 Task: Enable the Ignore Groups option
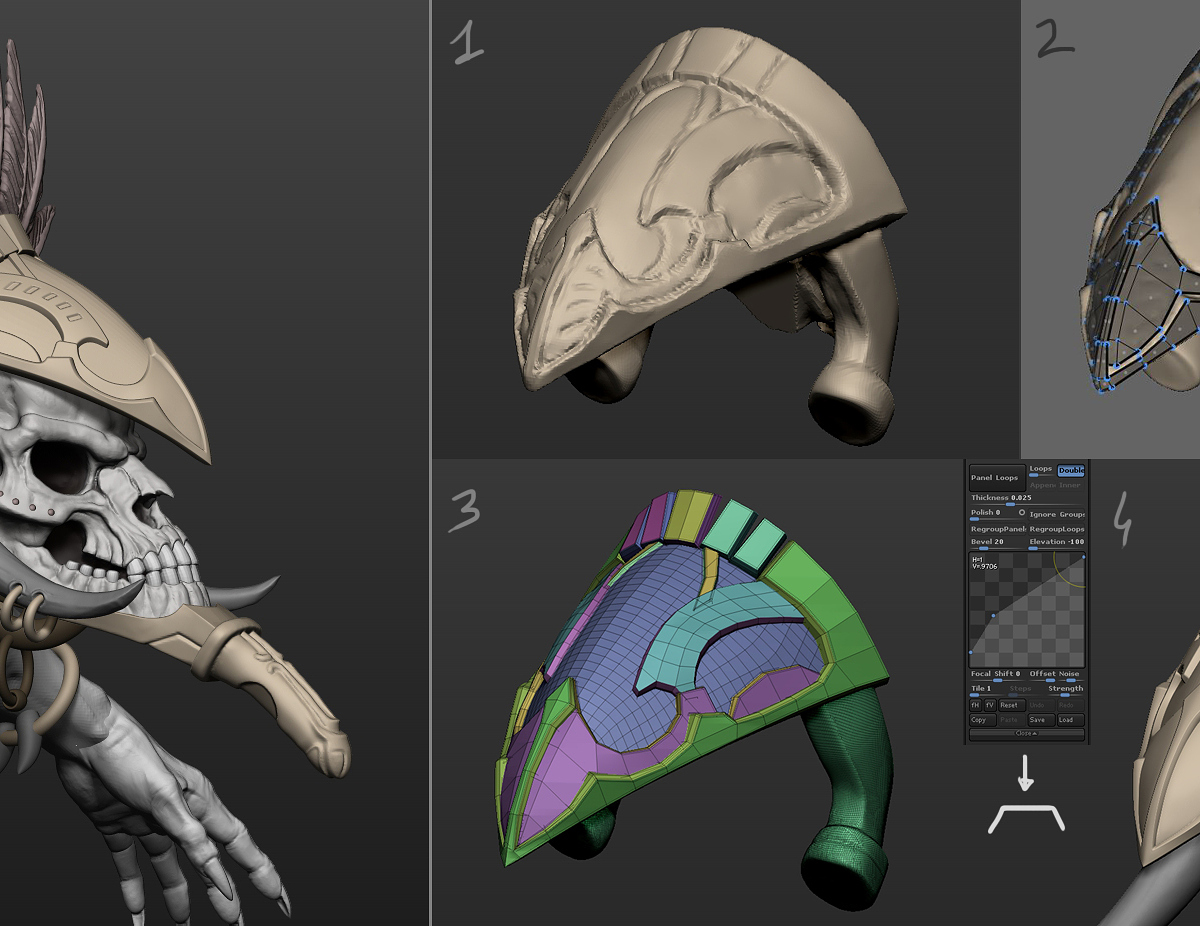[x=1056, y=515]
